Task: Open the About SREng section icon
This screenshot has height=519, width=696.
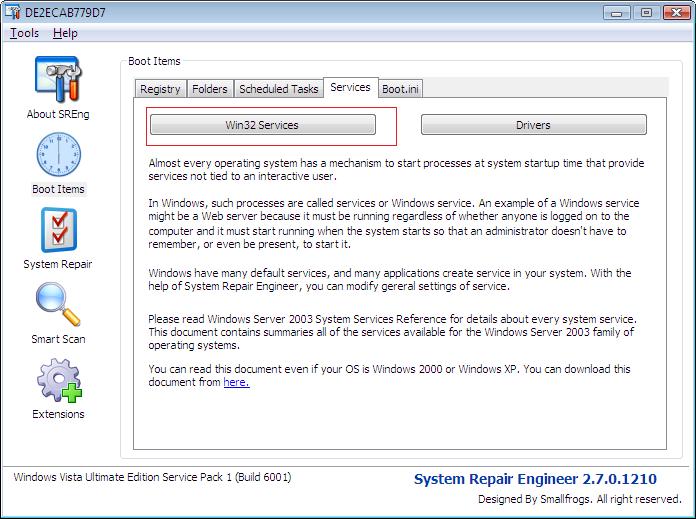Action: coord(58,80)
